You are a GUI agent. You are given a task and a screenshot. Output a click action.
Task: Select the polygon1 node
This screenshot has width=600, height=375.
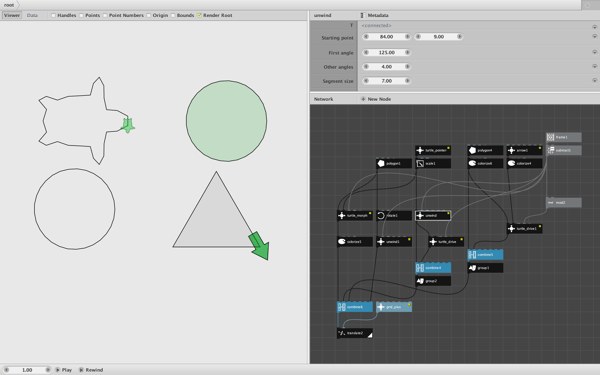tap(394, 163)
